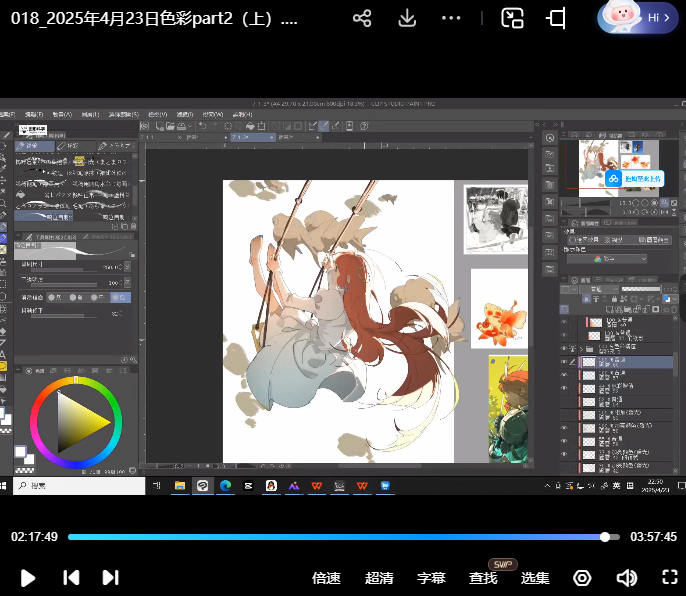Screen dimensions: 686x596
Task: Enable picture-in-picture mini player mode
Action: point(513,19)
